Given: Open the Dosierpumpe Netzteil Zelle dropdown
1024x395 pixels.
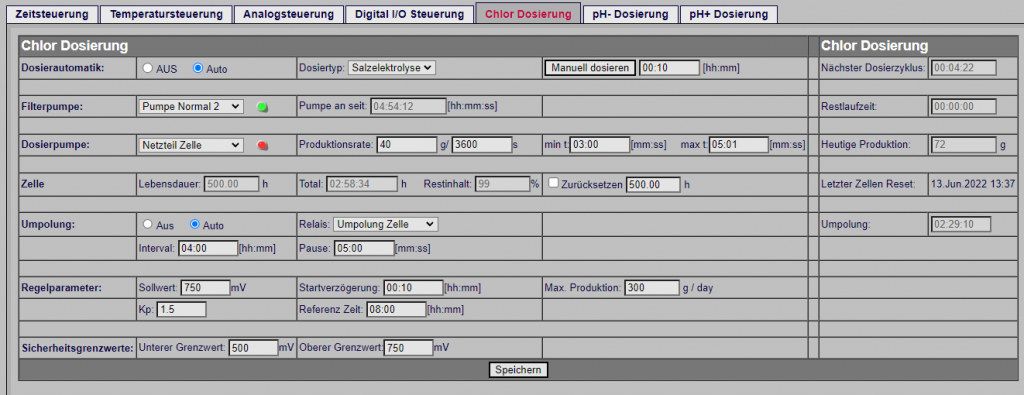Looking at the screenshot, I should 191,145.
